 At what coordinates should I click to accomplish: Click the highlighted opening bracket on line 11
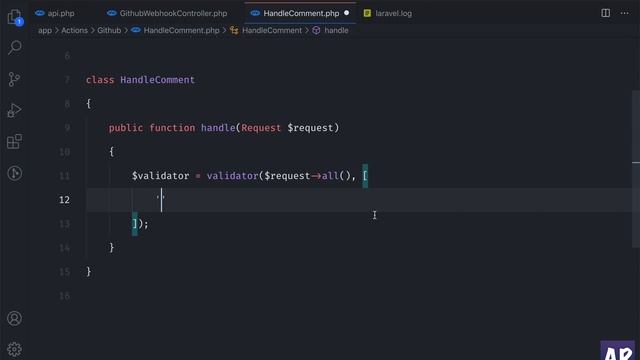[365, 176]
